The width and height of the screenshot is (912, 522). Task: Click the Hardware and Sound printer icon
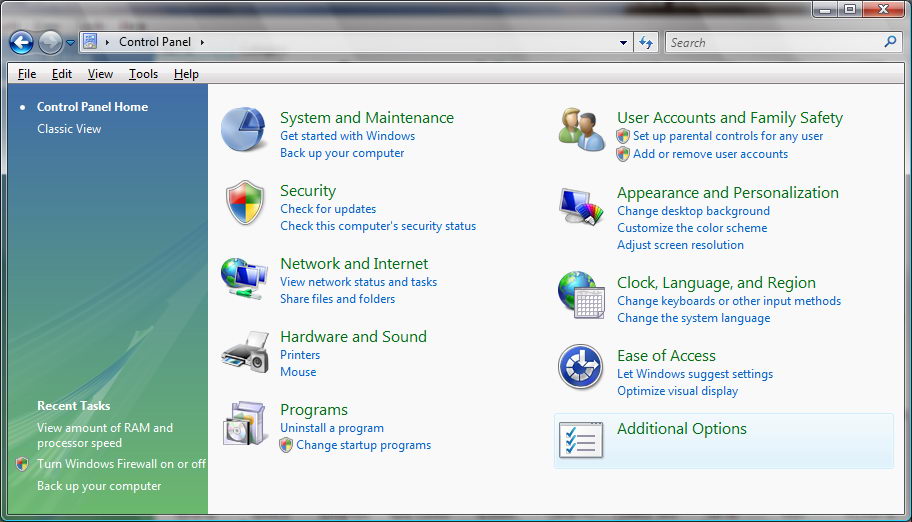click(245, 352)
